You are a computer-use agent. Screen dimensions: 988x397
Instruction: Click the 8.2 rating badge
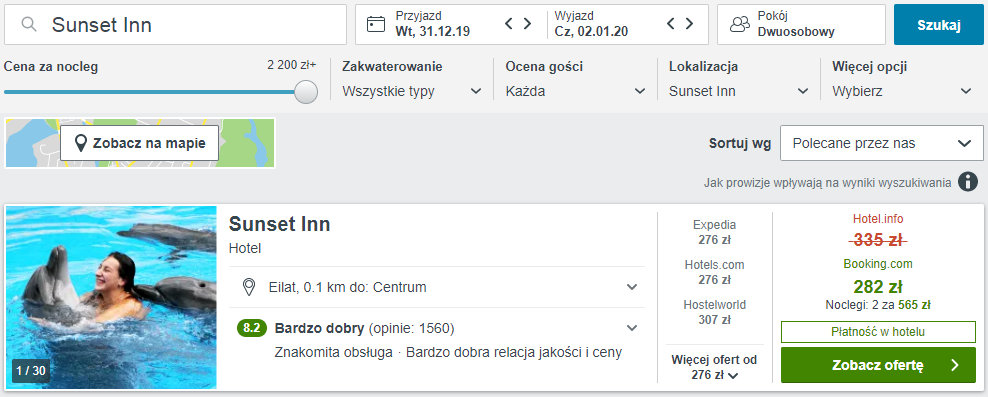click(x=252, y=328)
